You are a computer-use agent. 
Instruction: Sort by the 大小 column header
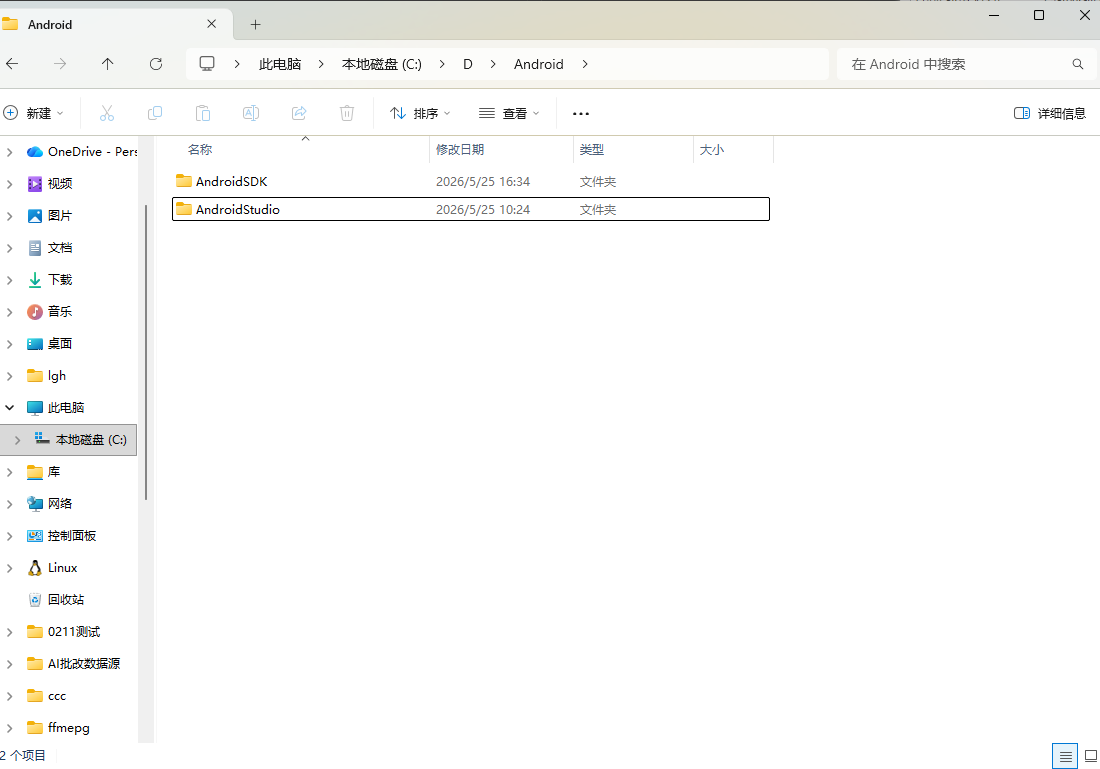point(711,149)
